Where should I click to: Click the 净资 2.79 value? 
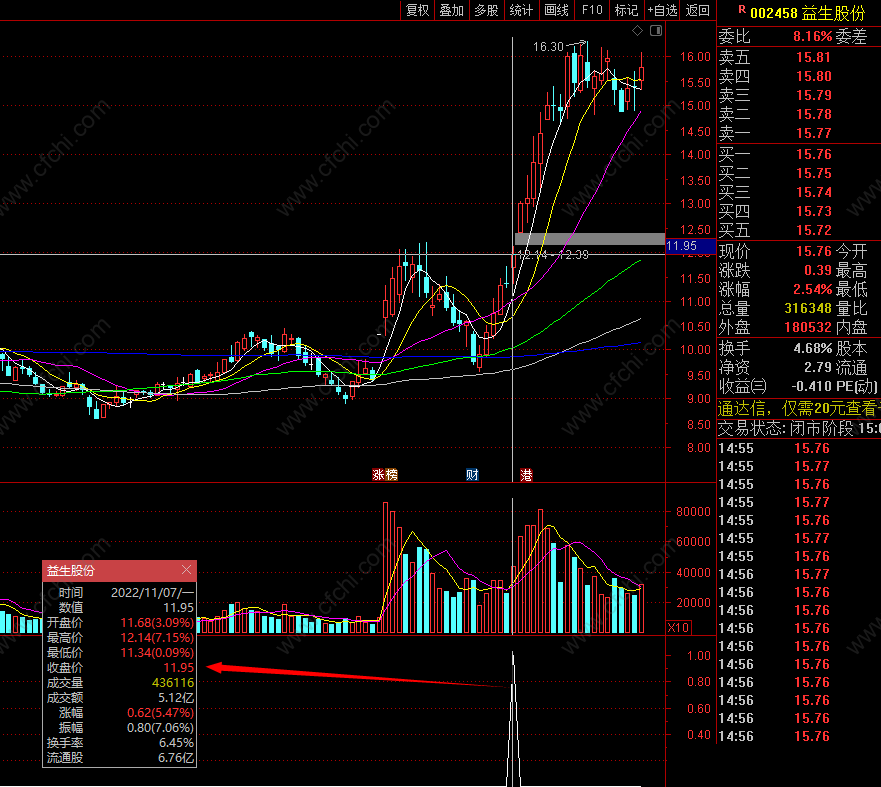coord(818,367)
